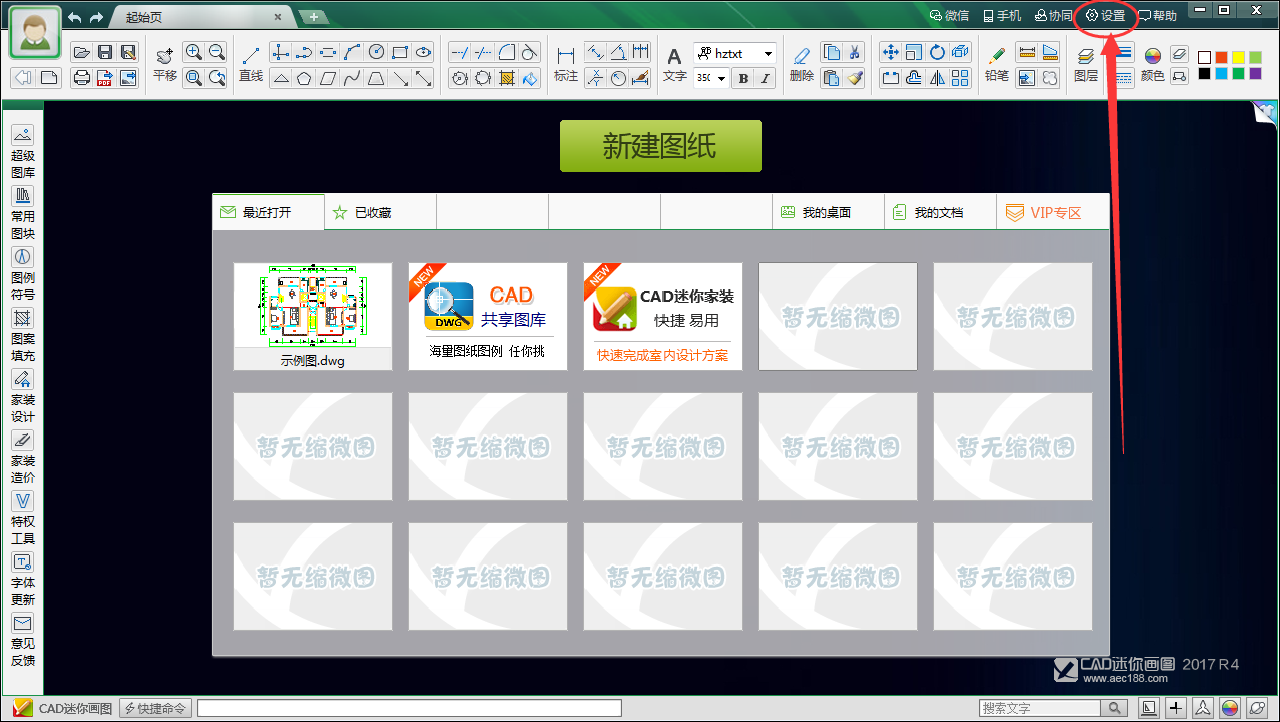
Task: Click the 新建图纸 new drawing button
Action: (660, 145)
